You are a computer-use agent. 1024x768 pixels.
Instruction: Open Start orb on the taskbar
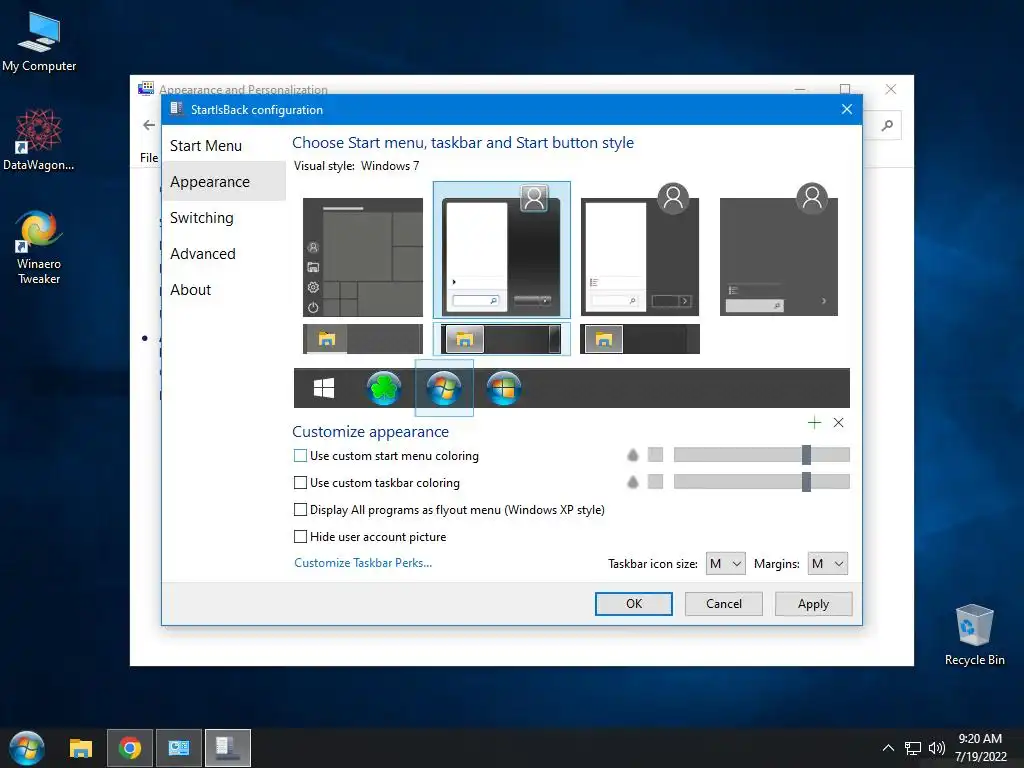click(27, 748)
